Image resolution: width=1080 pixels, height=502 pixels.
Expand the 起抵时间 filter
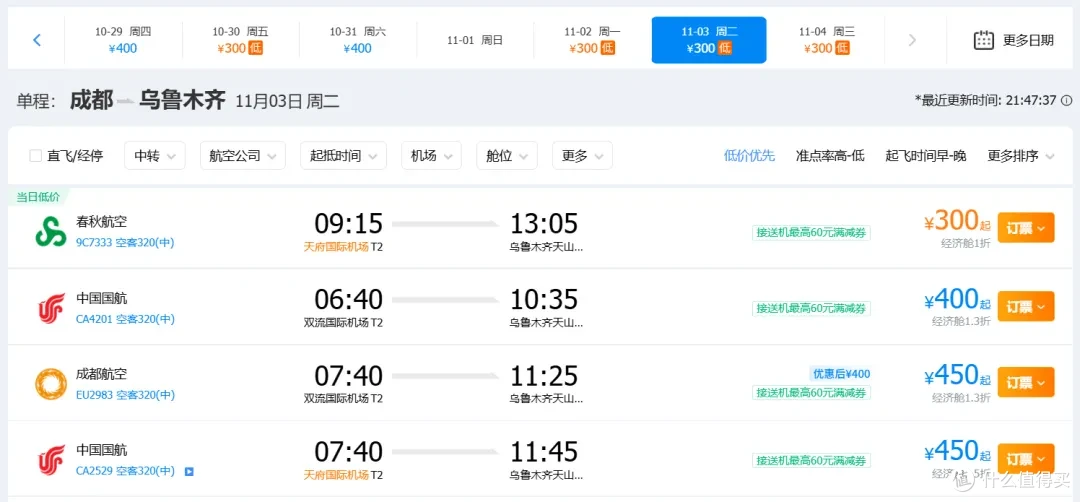pos(343,156)
